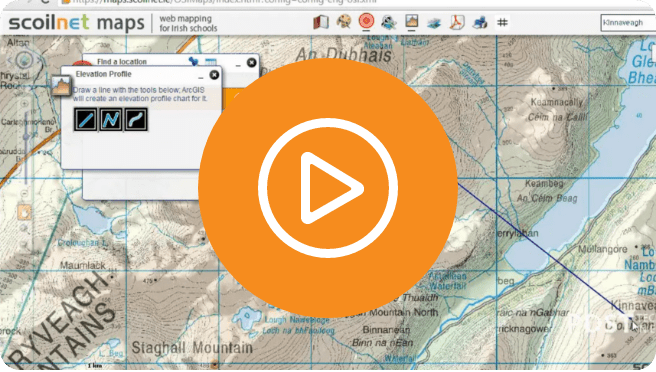The height and width of the screenshot is (372, 656).
Task: Pan the map right with compass arrow
Action: tap(39, 61)
